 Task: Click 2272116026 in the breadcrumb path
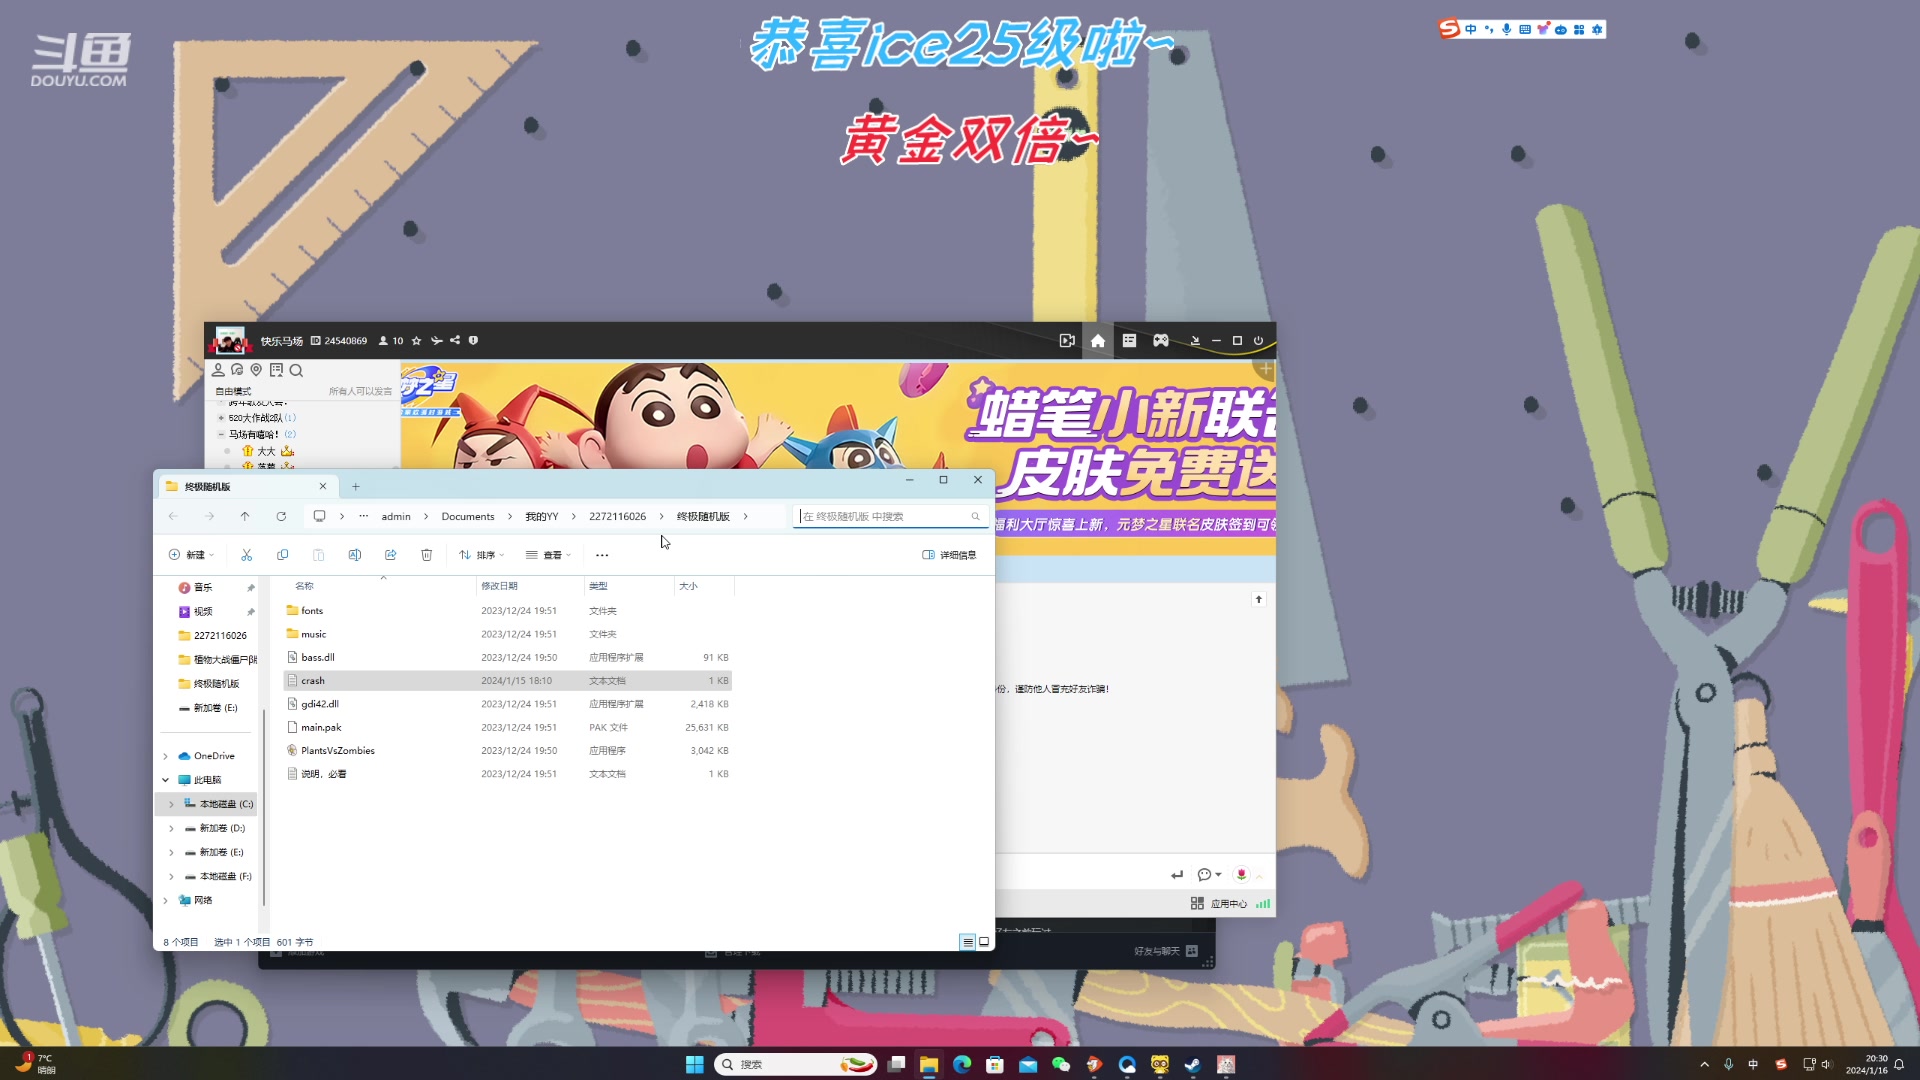coord(617,516)
